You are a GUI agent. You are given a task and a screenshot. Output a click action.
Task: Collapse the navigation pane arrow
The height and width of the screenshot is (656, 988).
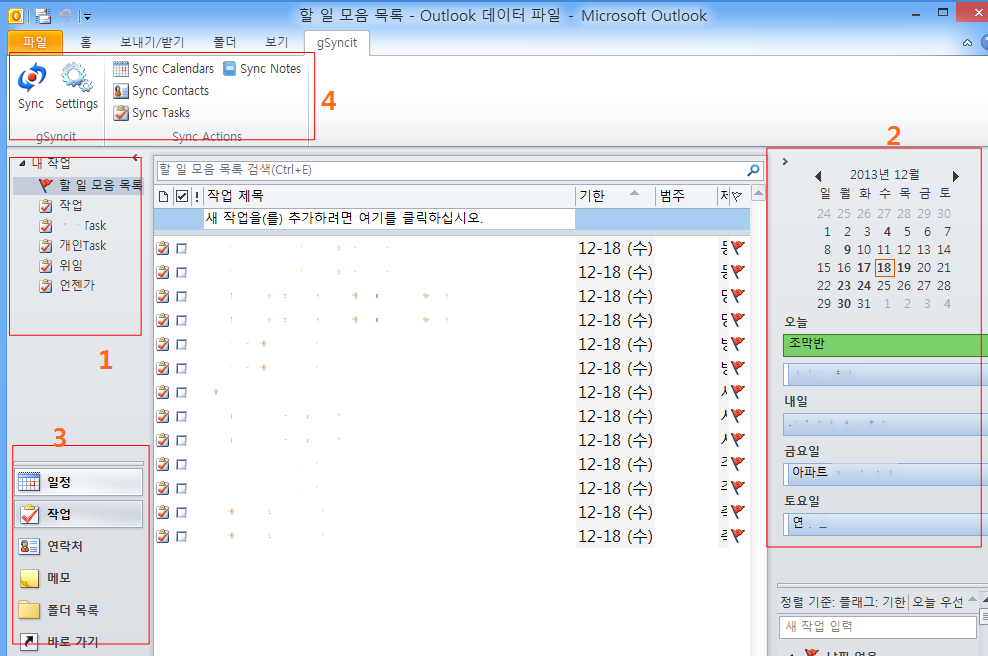point(135,158)
